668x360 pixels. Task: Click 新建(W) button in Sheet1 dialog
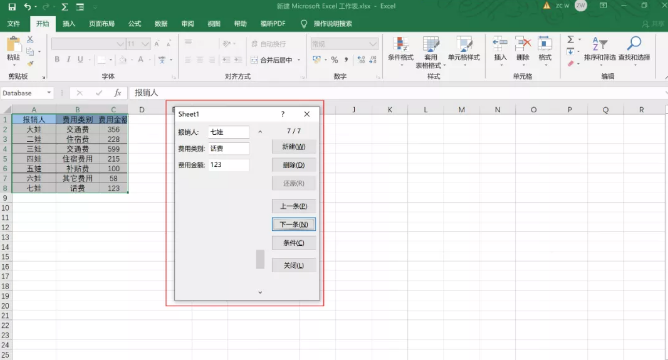tap(294, 147)
